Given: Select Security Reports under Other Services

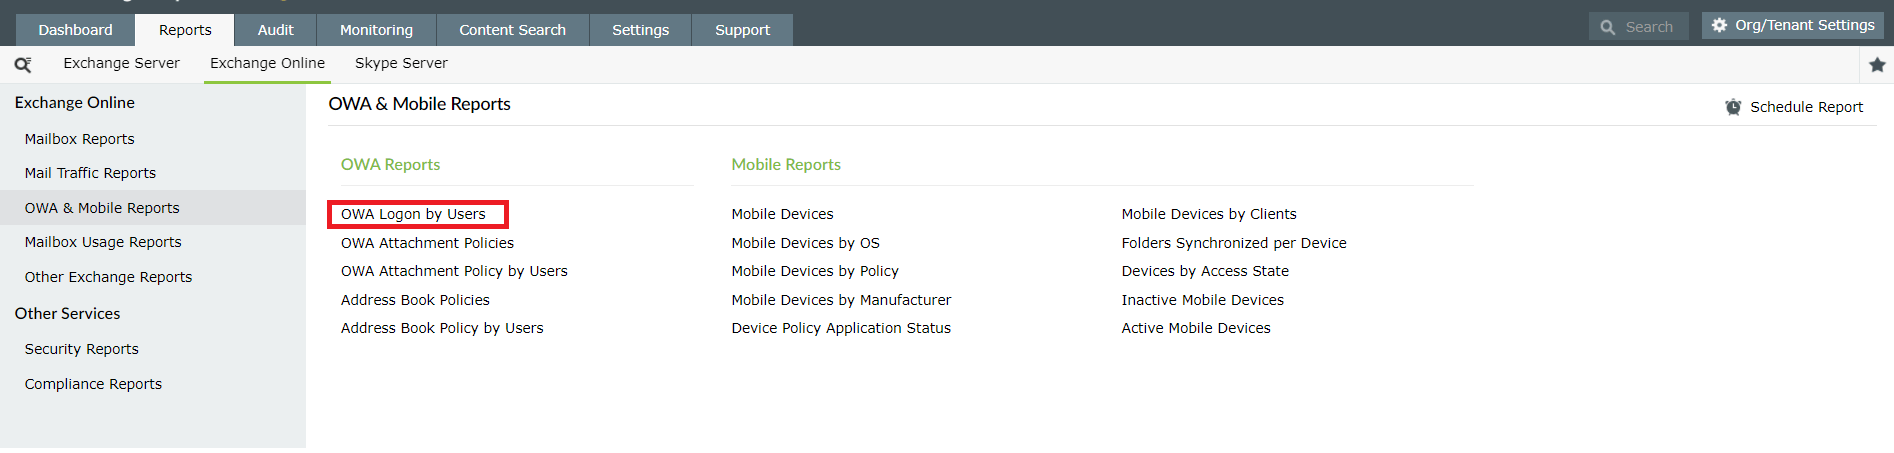Looking at the screenshot, I should [81, 349].
